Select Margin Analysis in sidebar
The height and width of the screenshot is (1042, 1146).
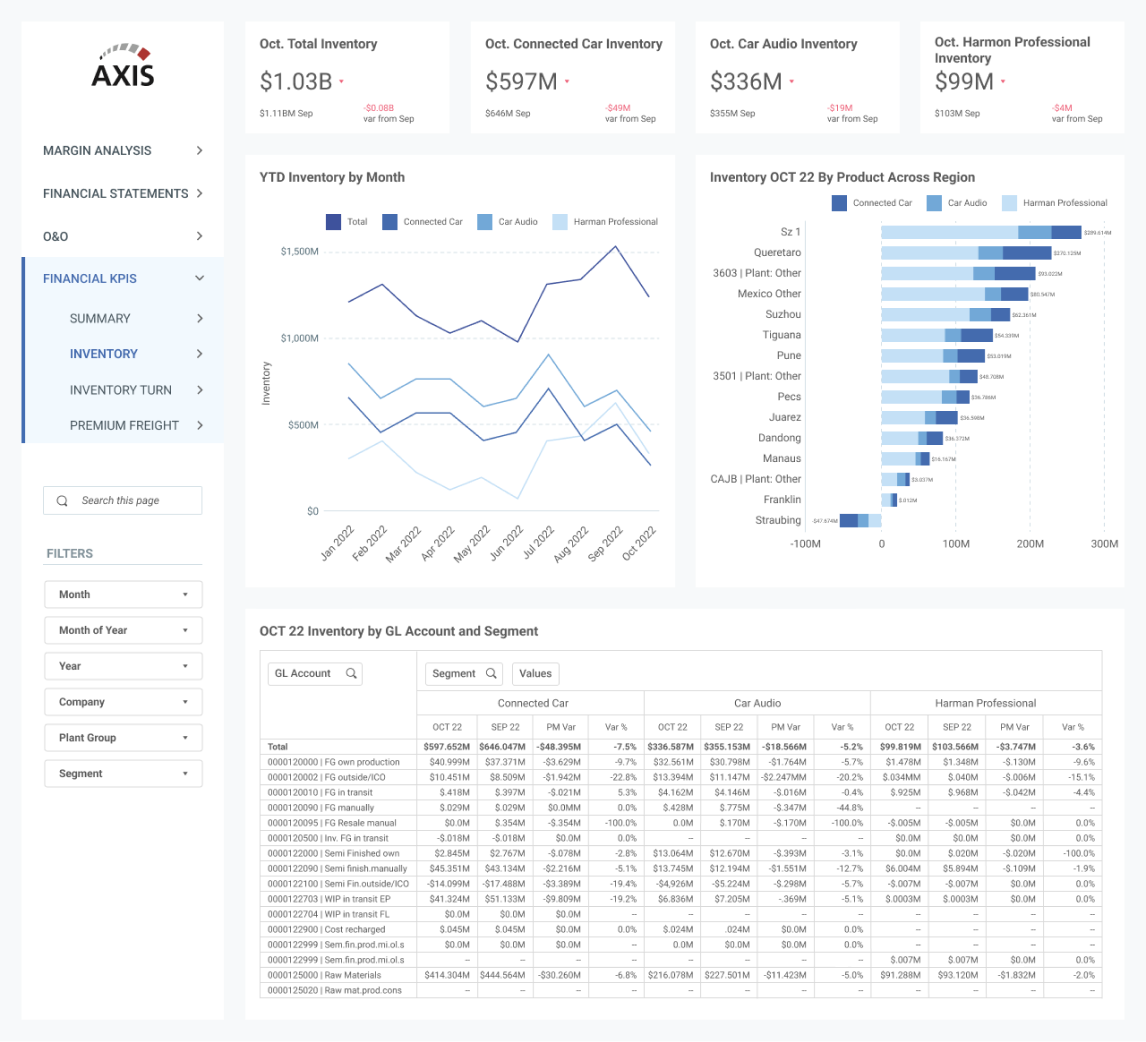pyautogui.click(x=97, y=151)
